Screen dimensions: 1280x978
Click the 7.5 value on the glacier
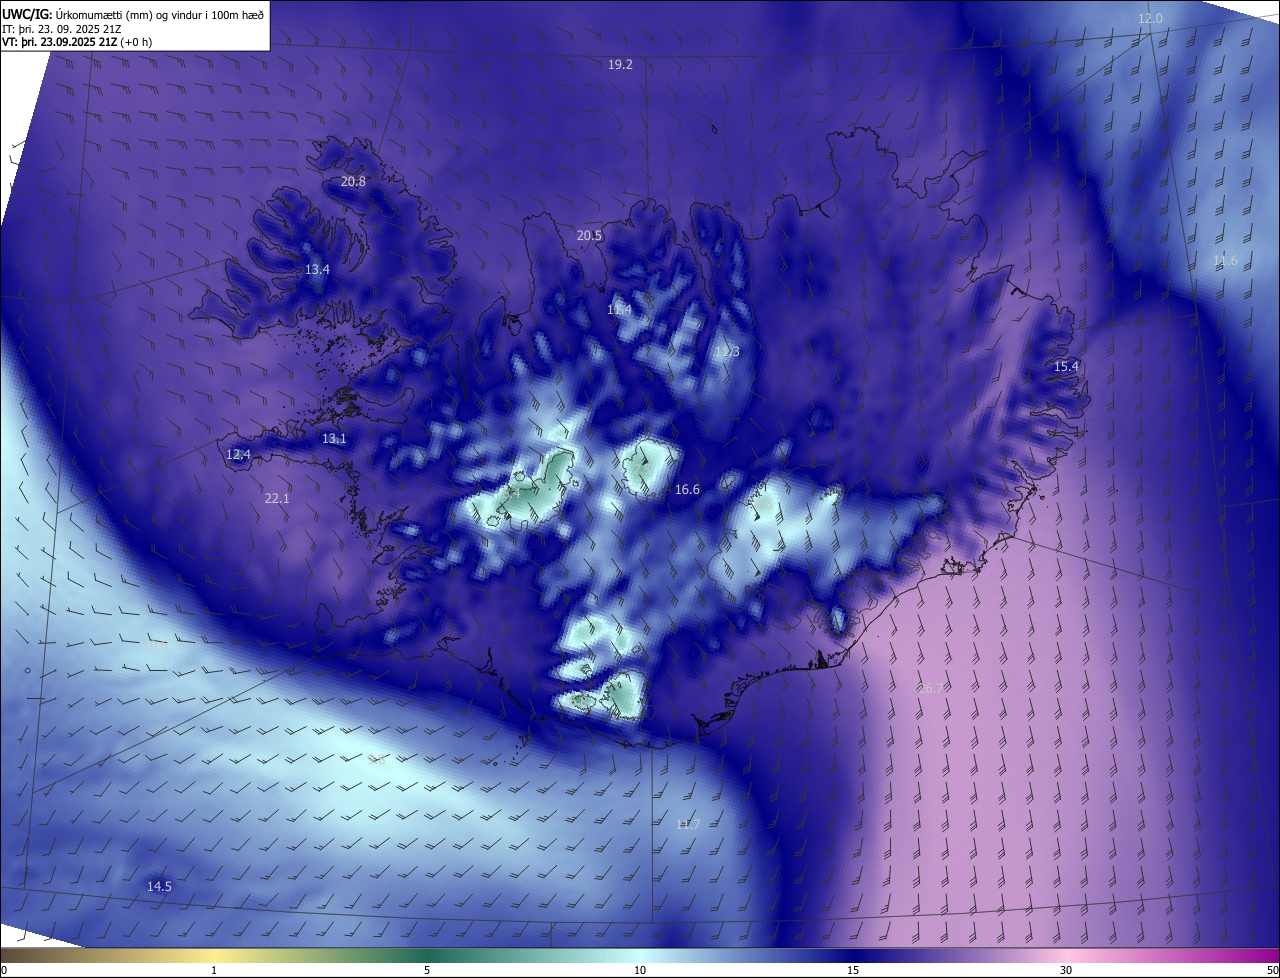[641, 467]
